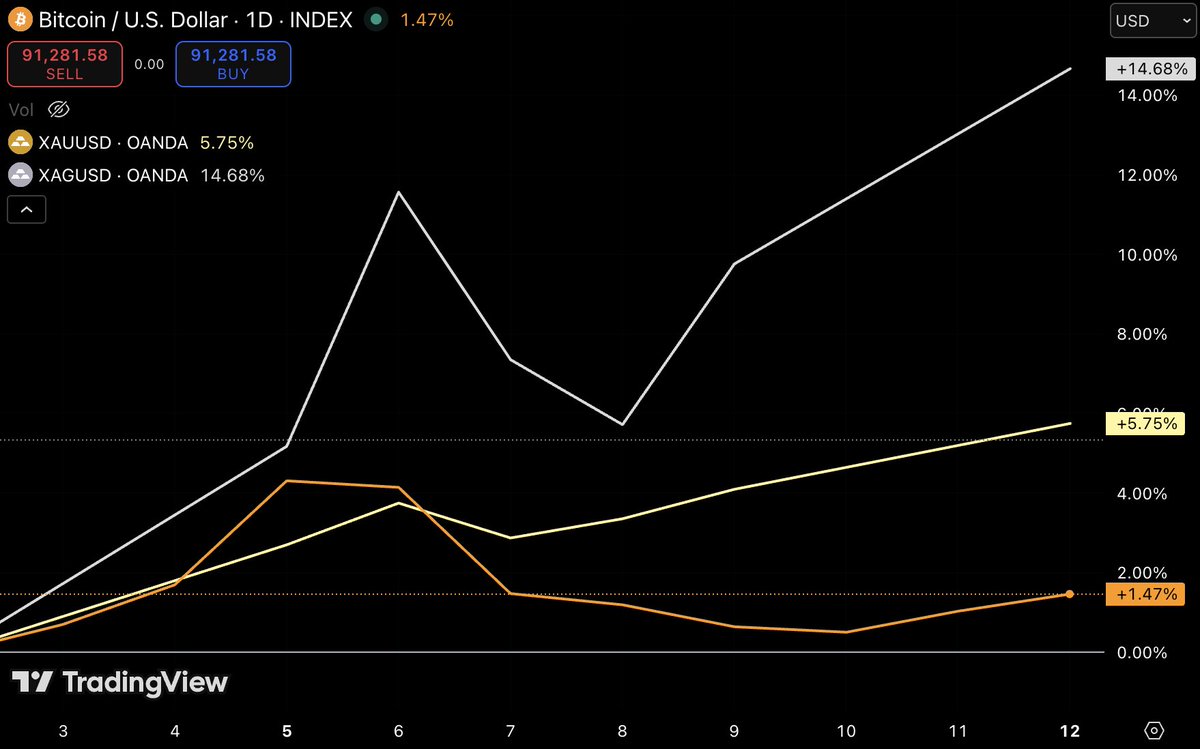The image size is (1200, 749).
Task: Click the 1.47% change value in header
Action: pos(427,19)
